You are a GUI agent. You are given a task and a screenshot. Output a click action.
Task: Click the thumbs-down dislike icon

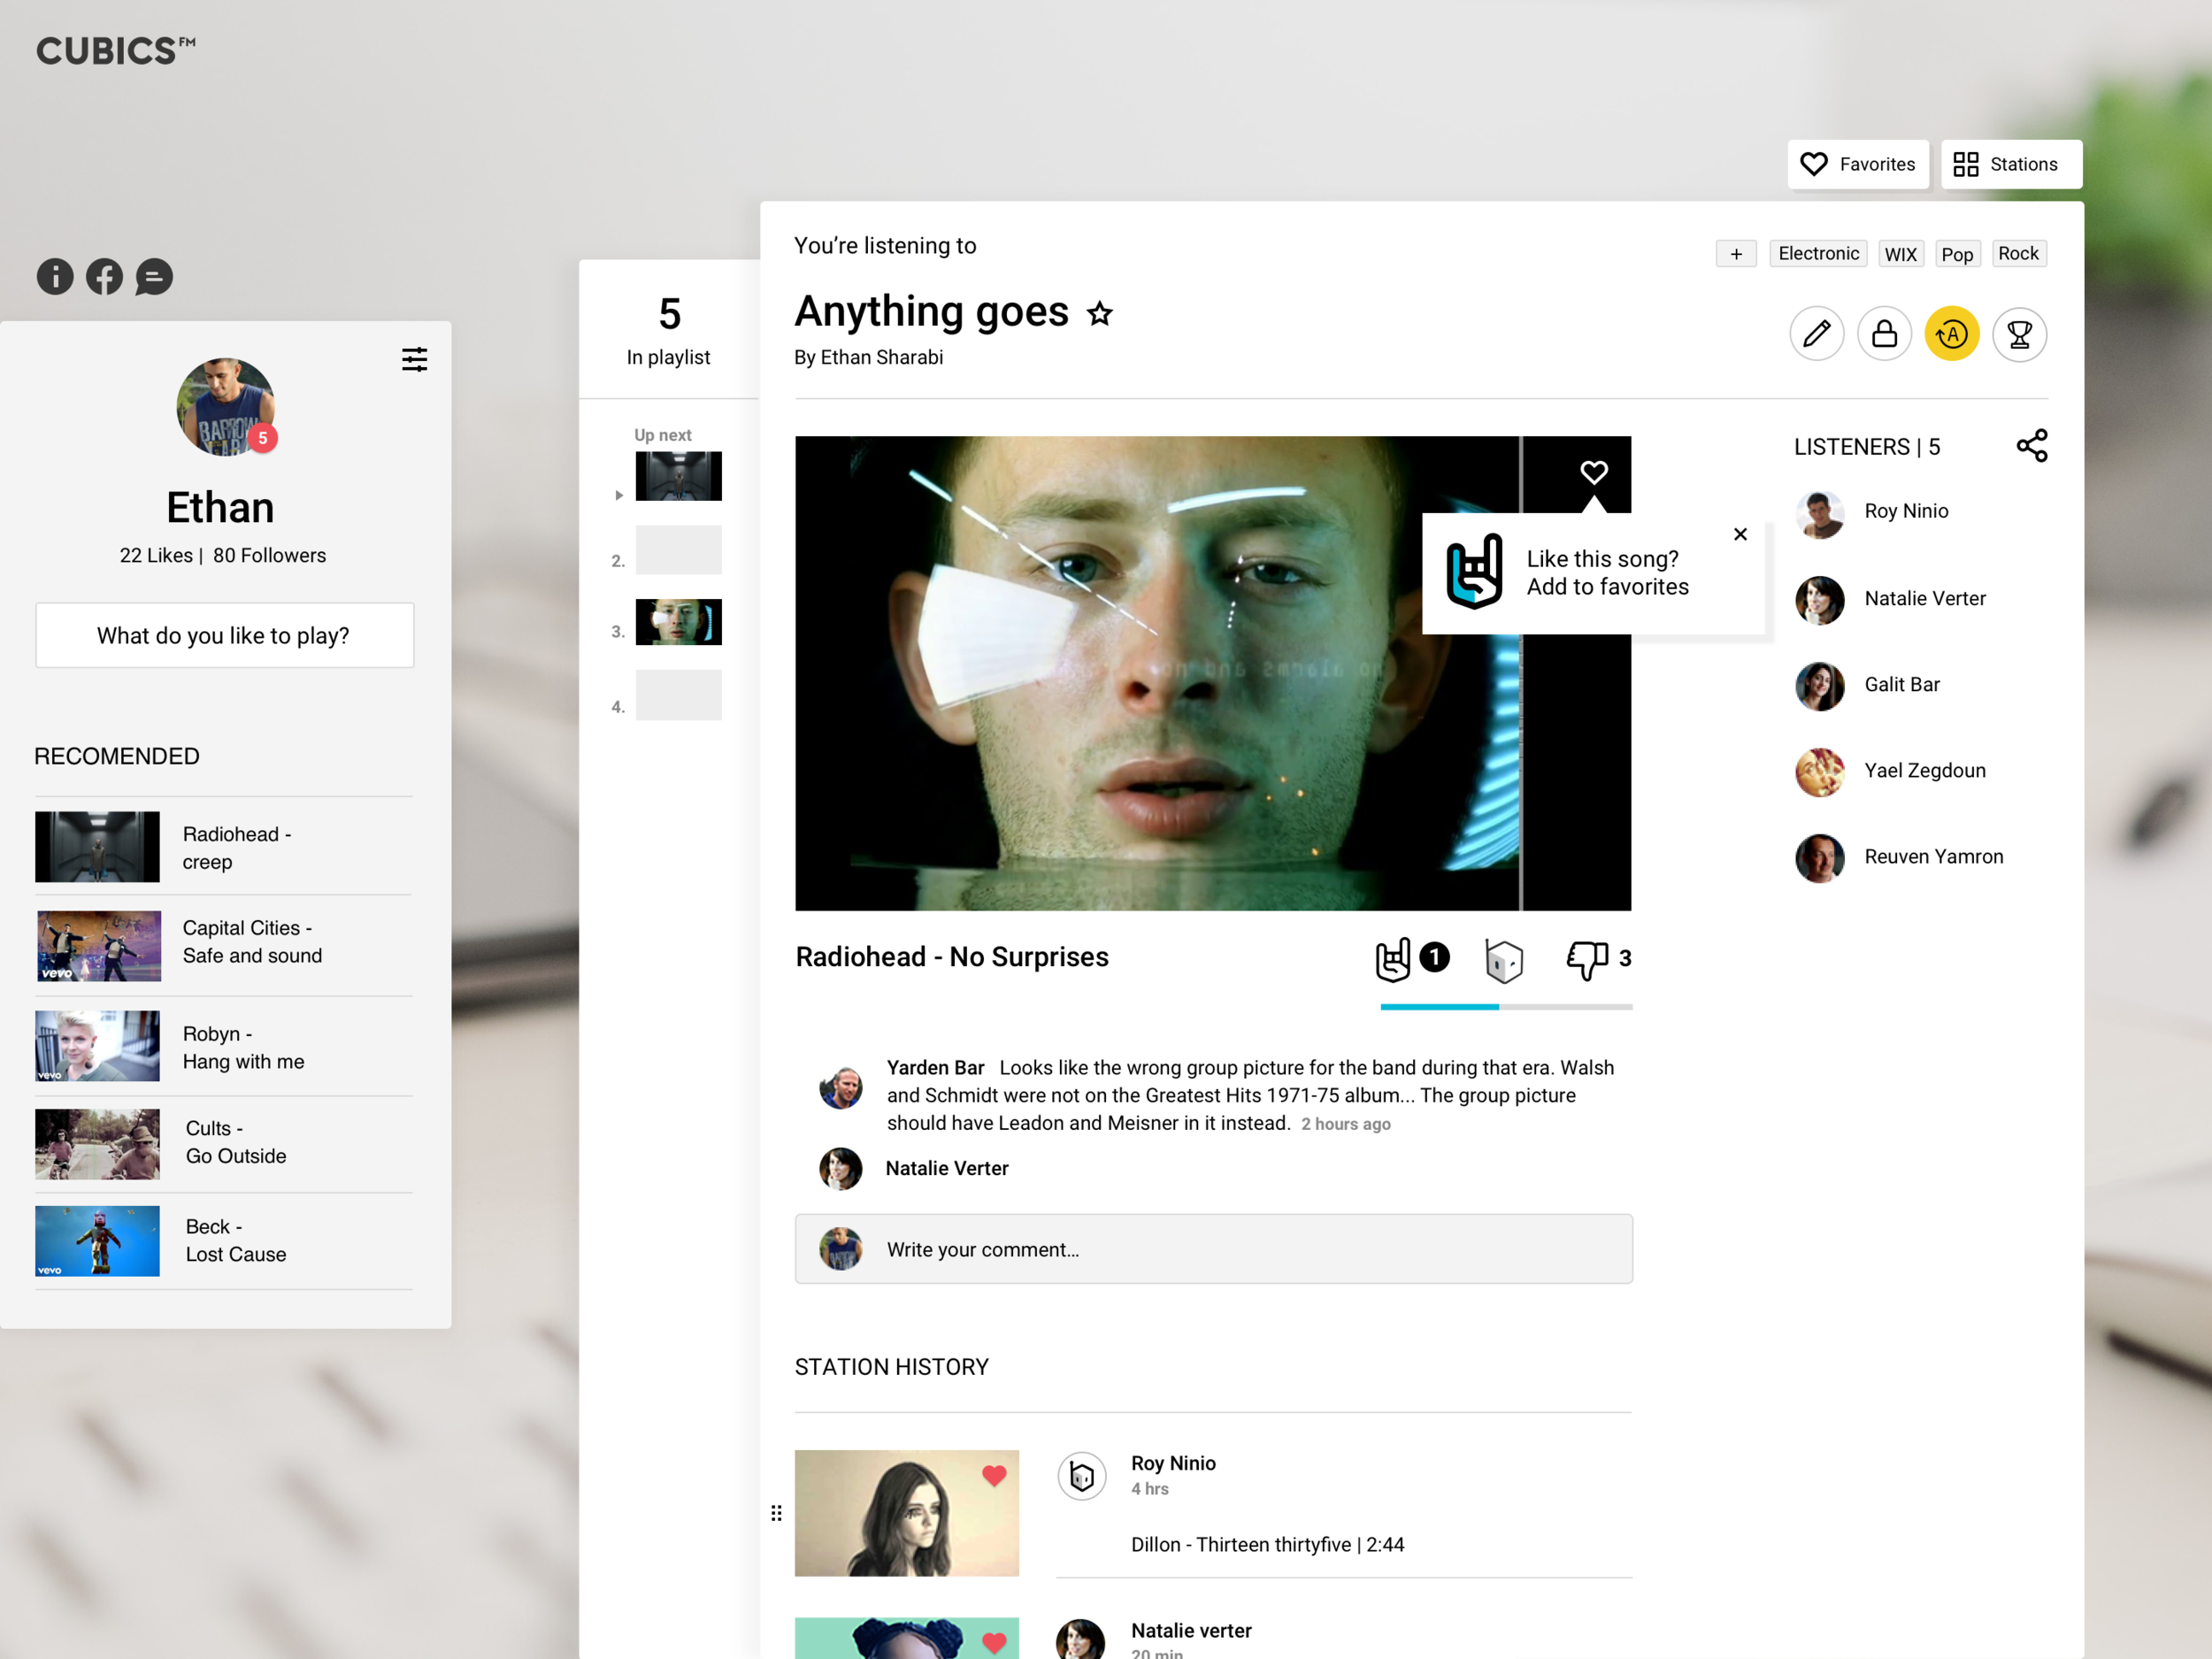pos(1587,959)
